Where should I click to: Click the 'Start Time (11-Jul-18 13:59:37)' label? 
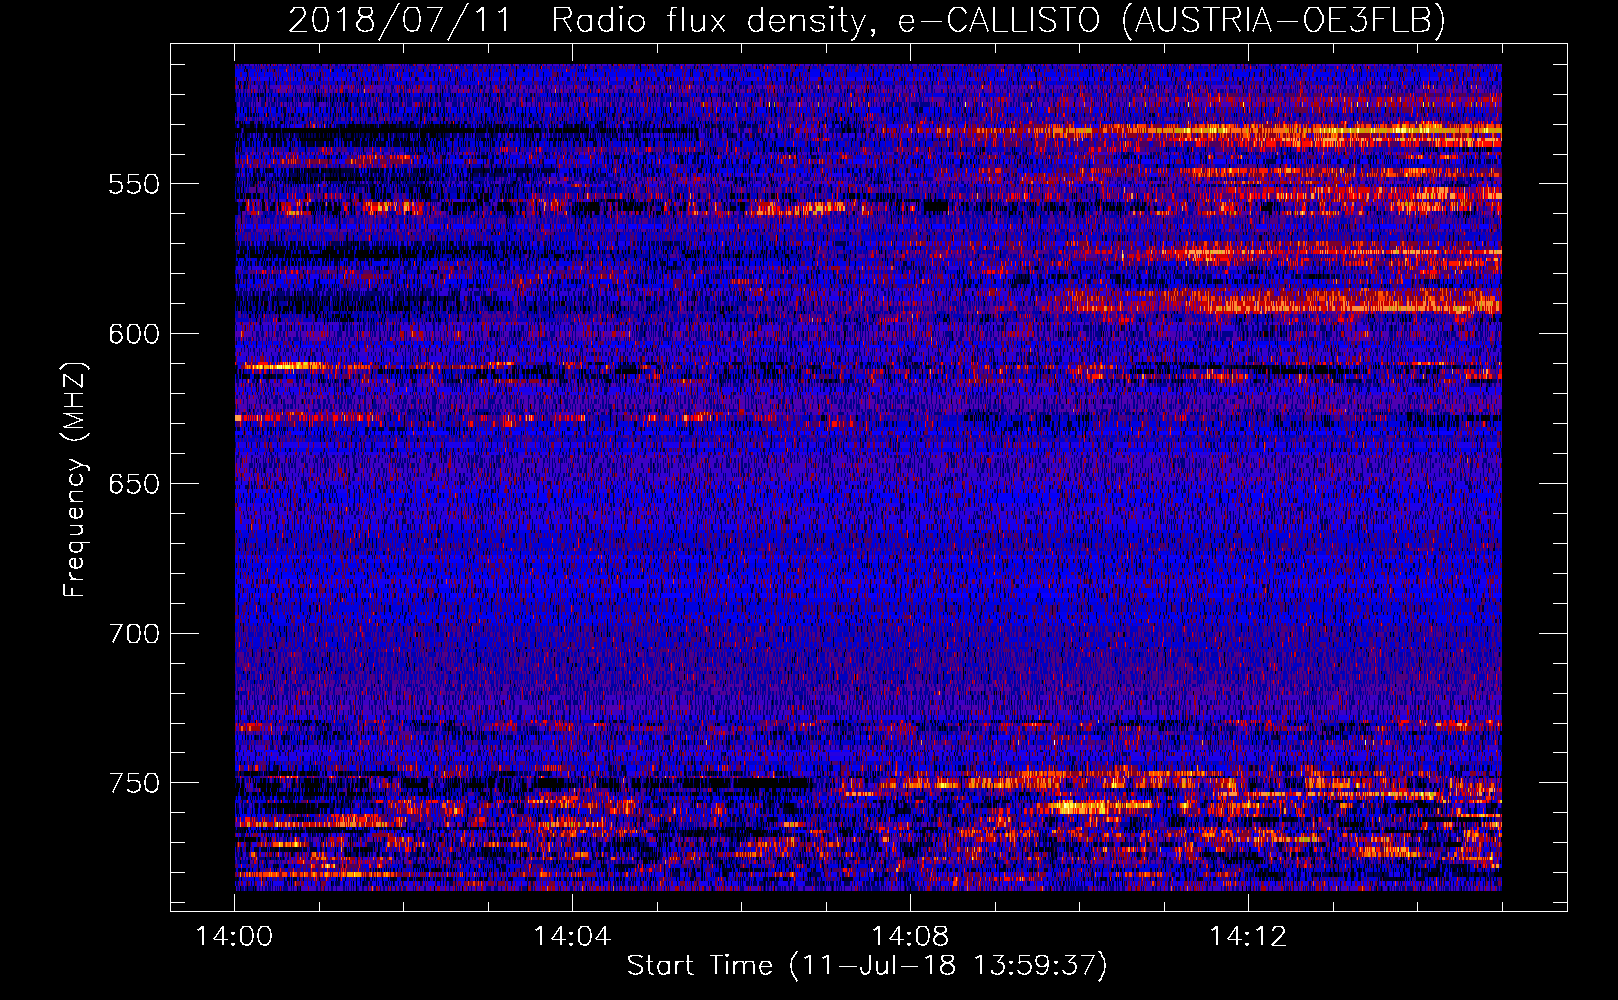867,966
